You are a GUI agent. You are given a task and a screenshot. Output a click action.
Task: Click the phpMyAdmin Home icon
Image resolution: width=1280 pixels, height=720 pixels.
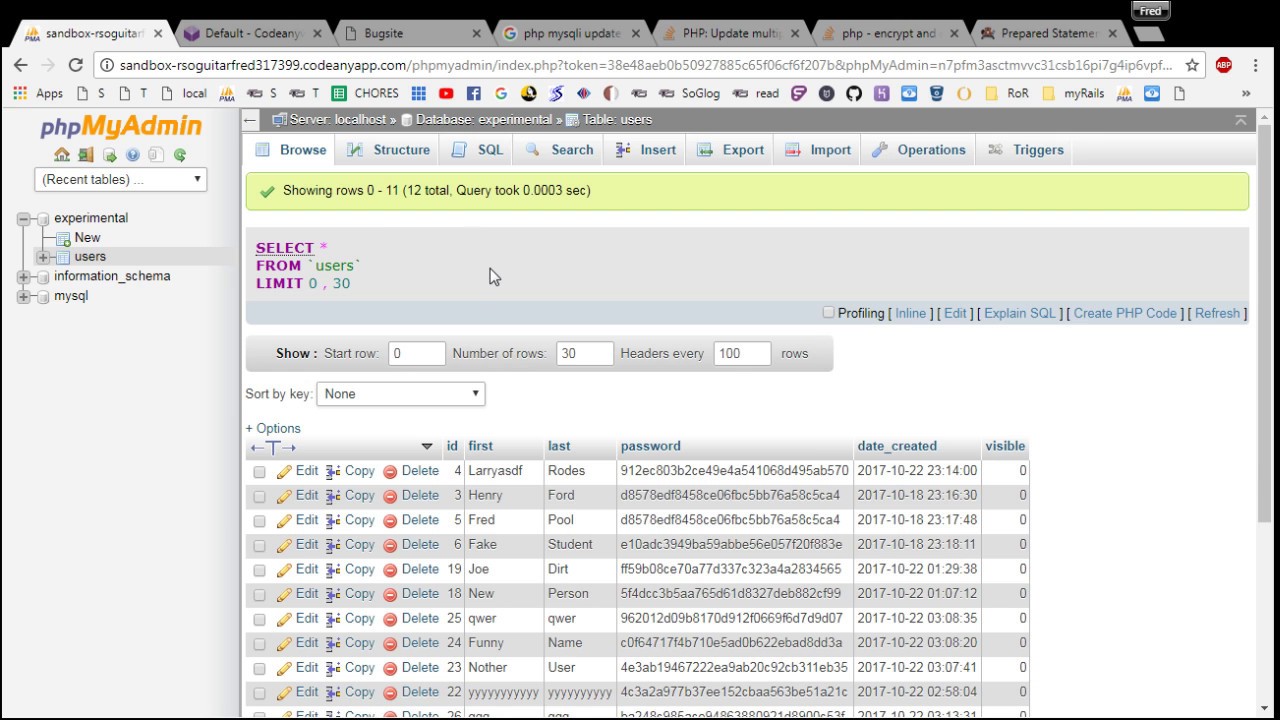point(62,155)
